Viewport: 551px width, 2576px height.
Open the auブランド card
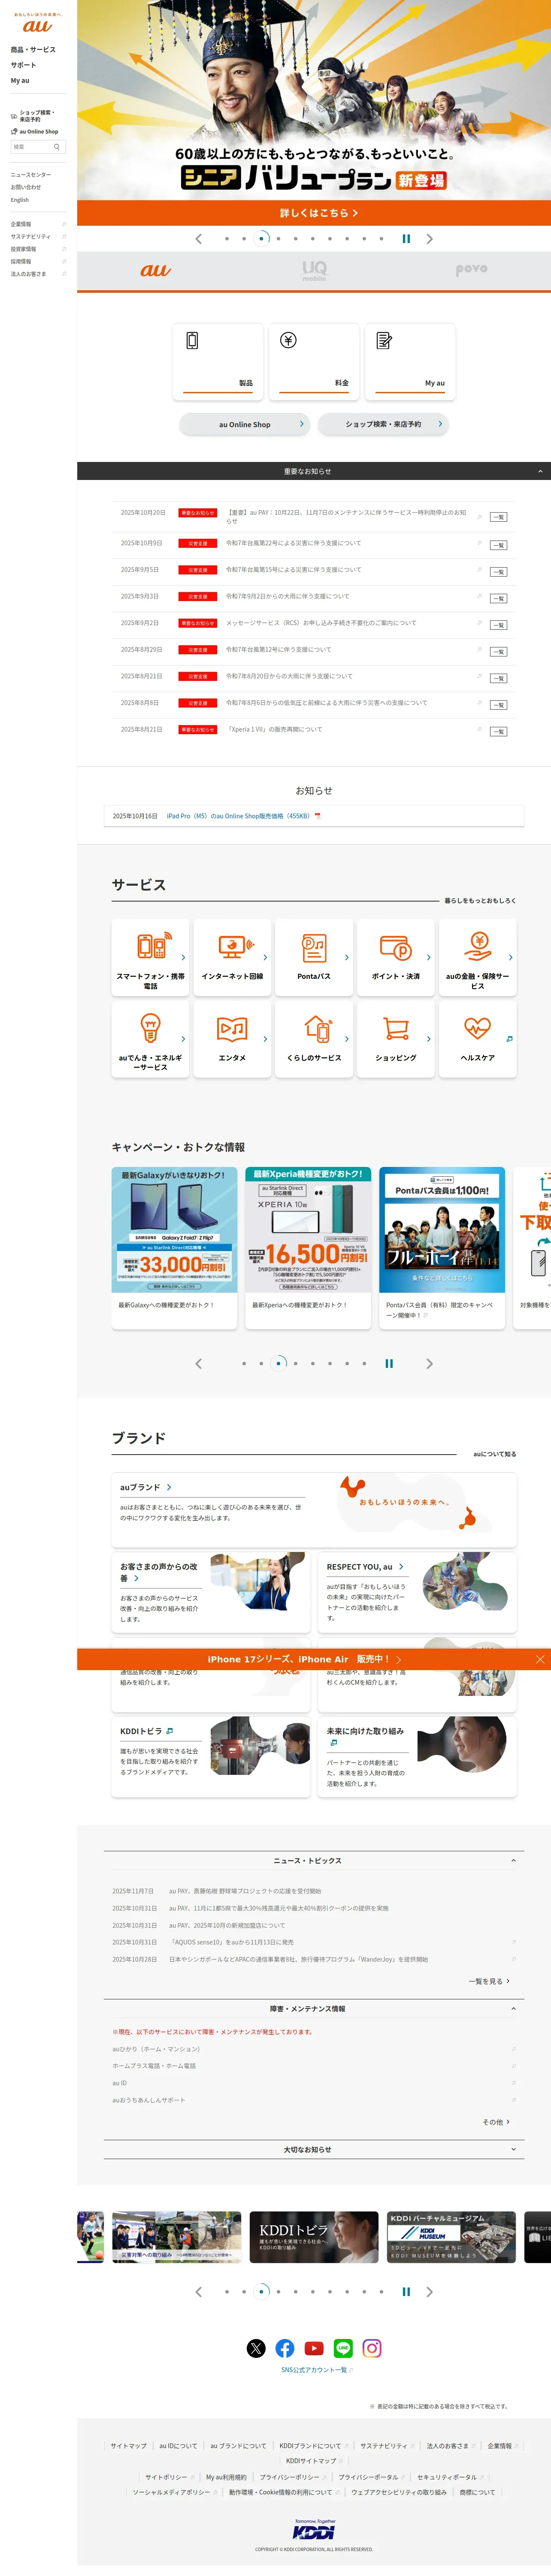click(314, 1510)
